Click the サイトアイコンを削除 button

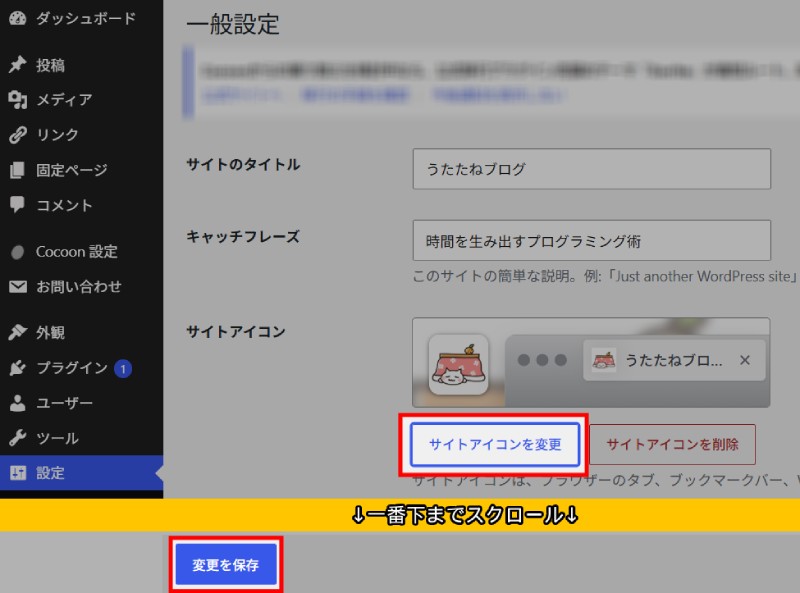pos(672,444)
